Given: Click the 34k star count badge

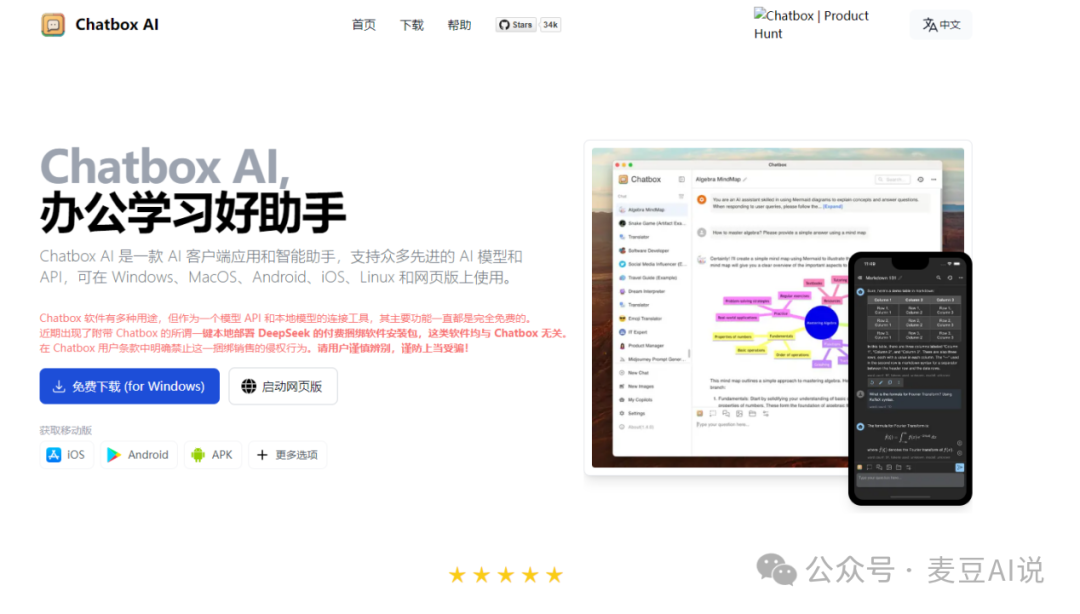Looking at the screenshot, I should pos(550,25).
